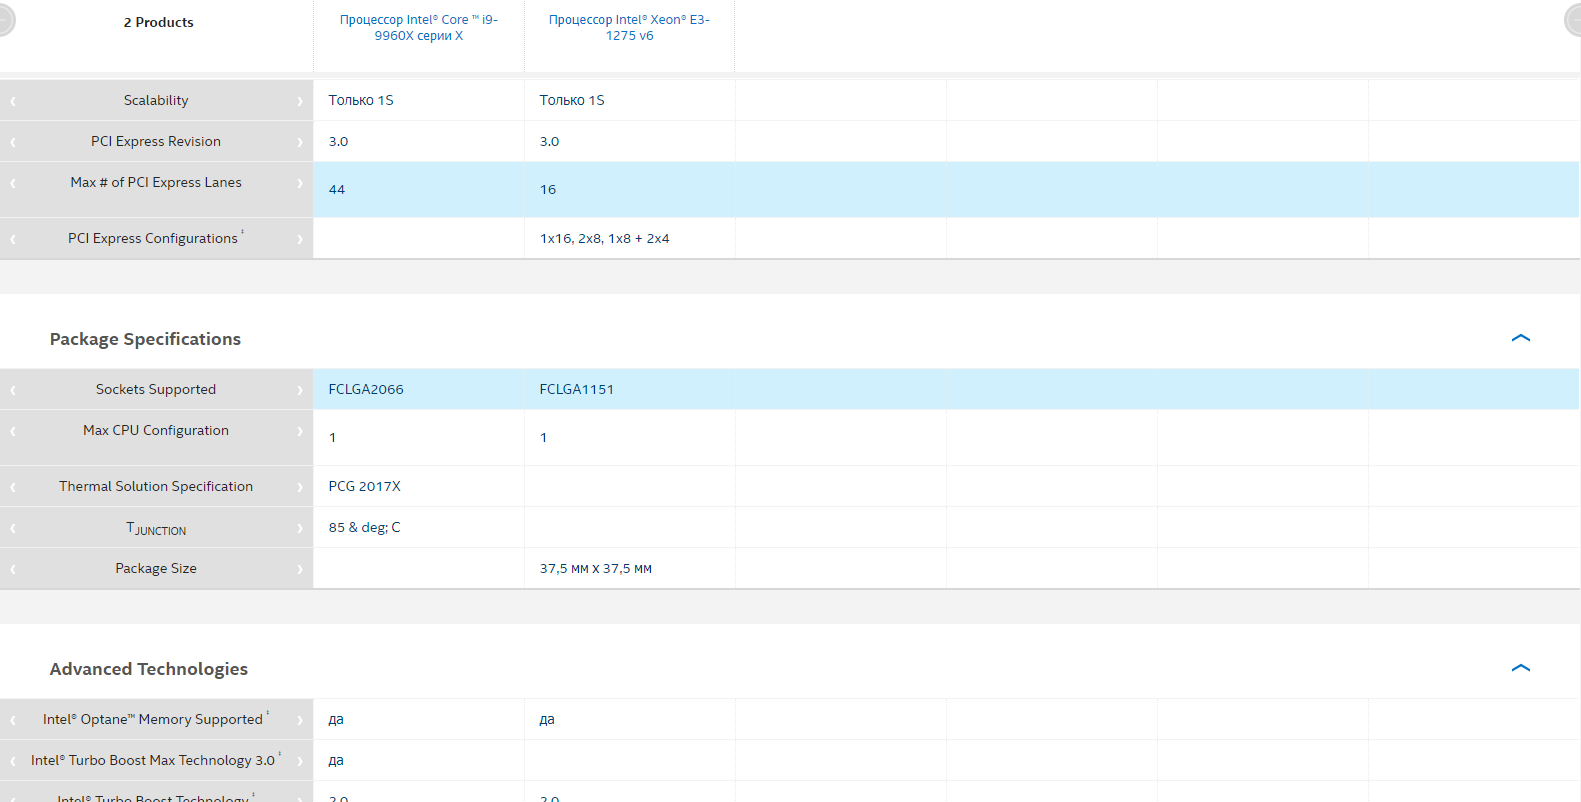The height and width of the screenshot is (802, 1581).
Task: Click left chevron in Sockets Supported row
Action: (13, 390)
